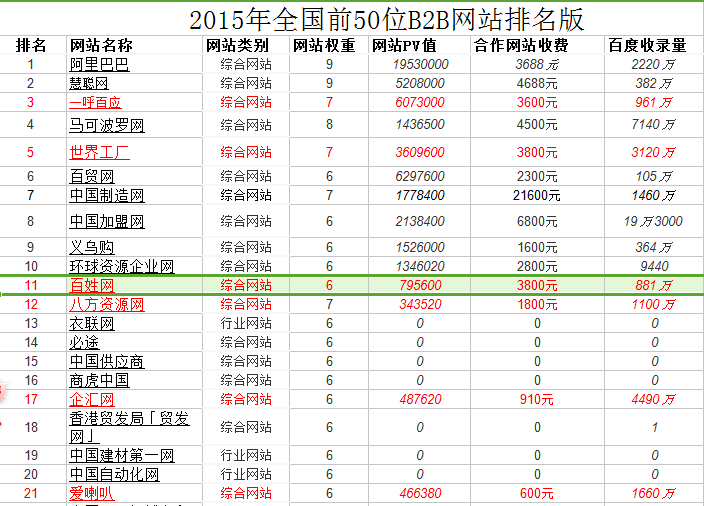Click the 中国制造网 site name
The height and width of the screenshot is (506, 704).
(x=107, y=195)
